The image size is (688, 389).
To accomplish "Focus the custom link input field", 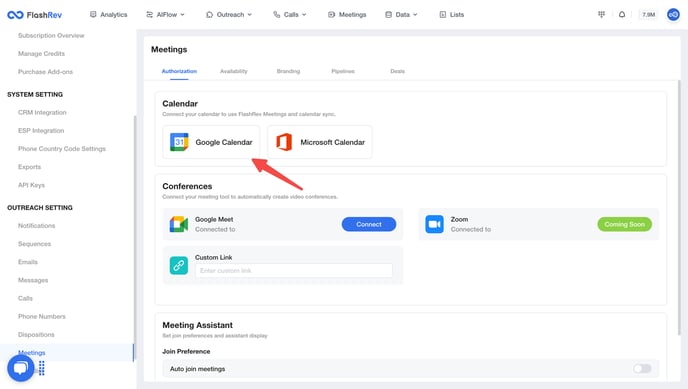I will point(294,271).
